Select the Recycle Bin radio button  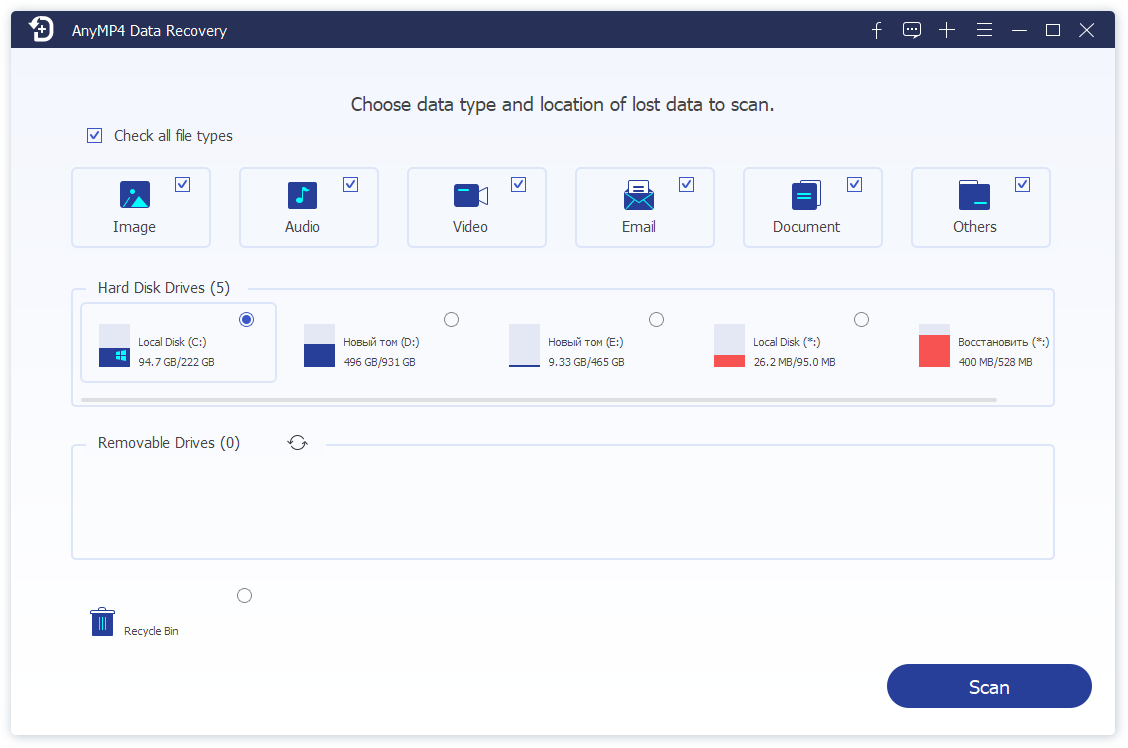[244, 595]
